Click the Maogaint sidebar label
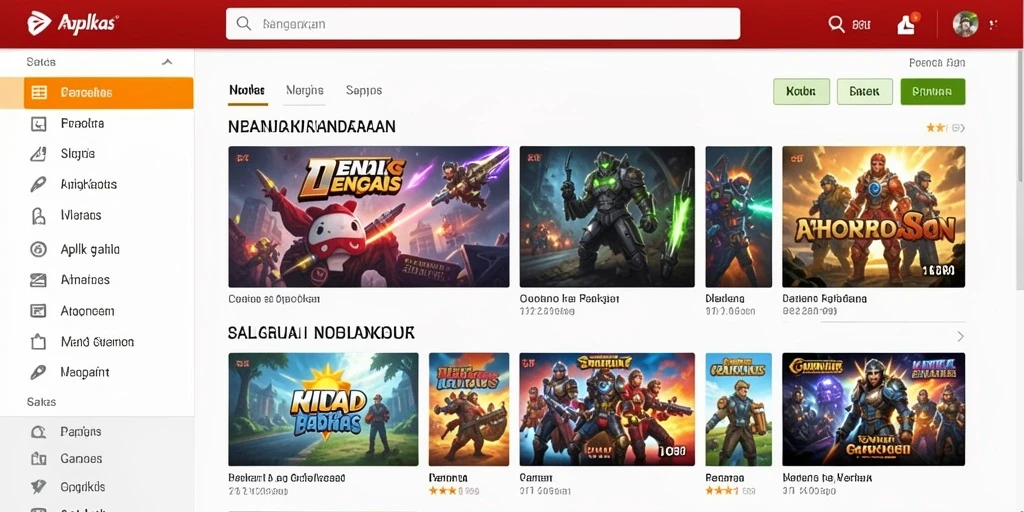The image size is (1024, 512). 85,372
